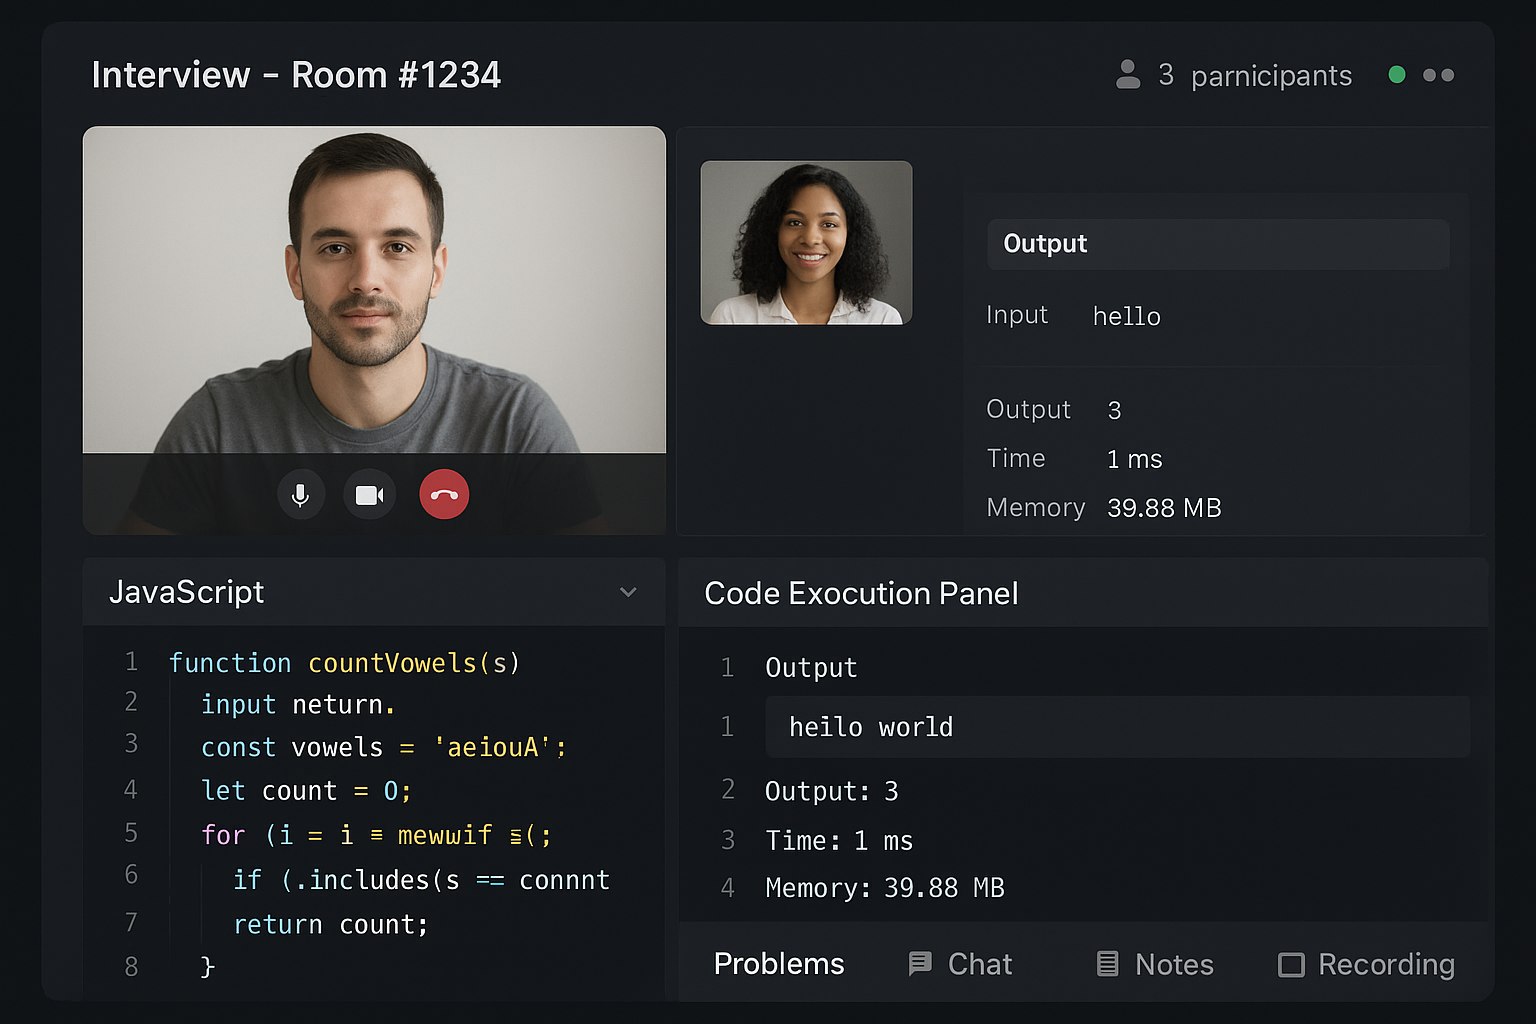Click code line 4 'let count = 0'
The image size is (1536, 1024).
pyautogui.click(x=306, y=791)
